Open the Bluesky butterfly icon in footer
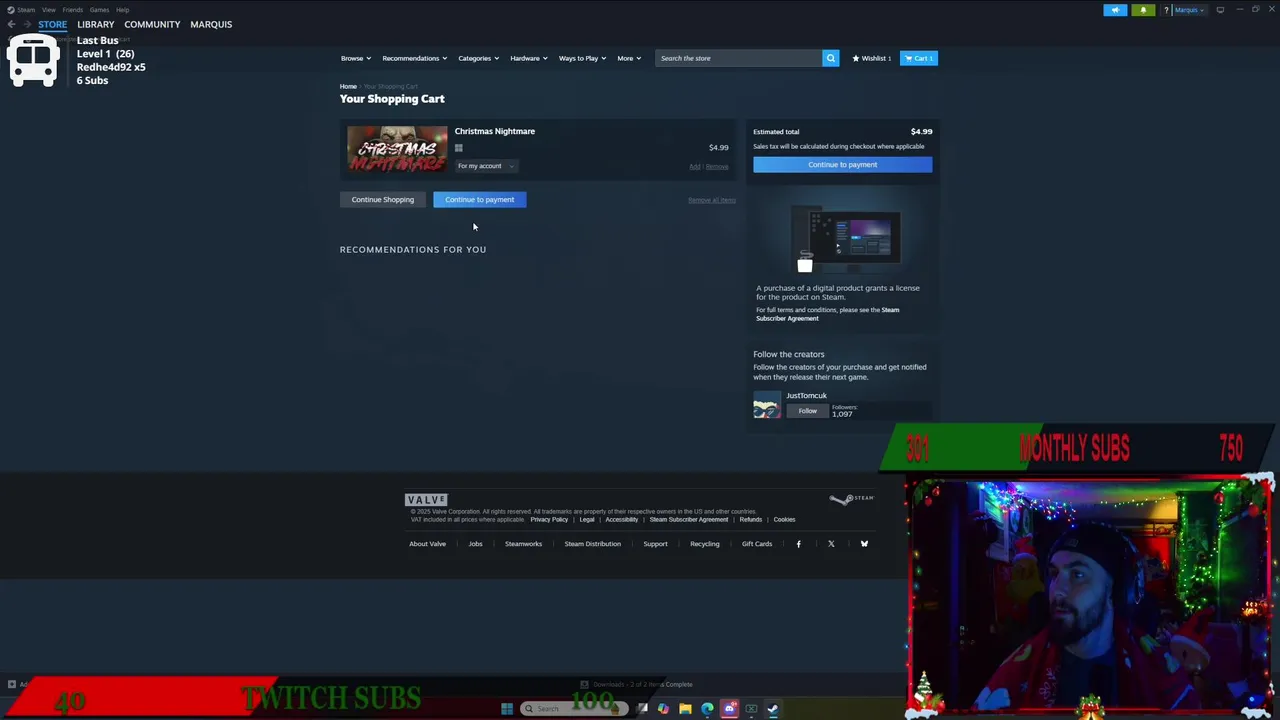Image resolution: width=1280 pixels, height=720 pixels. pyautogui.click(x=864, y=544)
